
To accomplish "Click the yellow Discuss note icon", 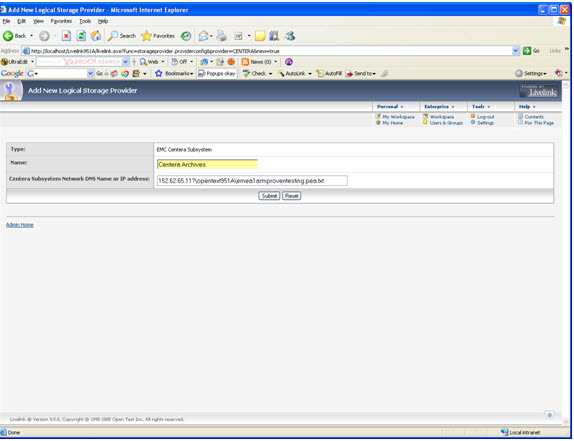I will [260, 36].
